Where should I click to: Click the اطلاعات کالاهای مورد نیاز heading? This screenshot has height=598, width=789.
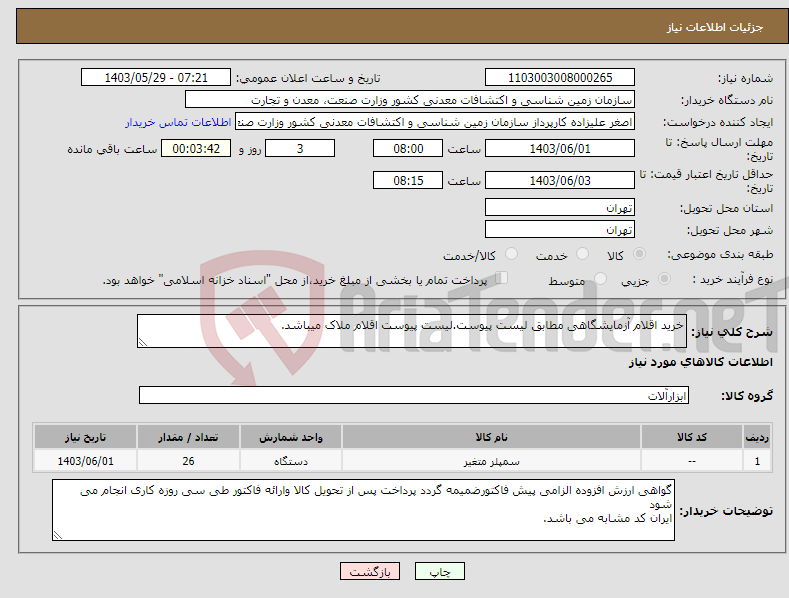[x=700, y=362]
